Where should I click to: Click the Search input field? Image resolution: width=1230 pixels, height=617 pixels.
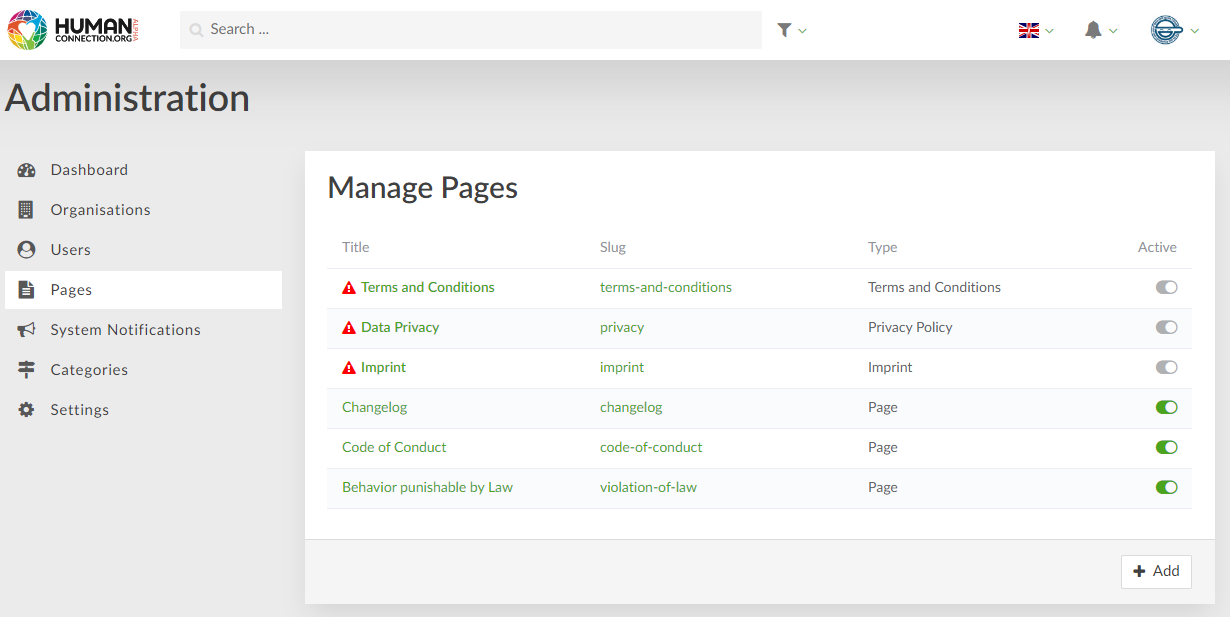pyautogui.click(x=471, y=30)
